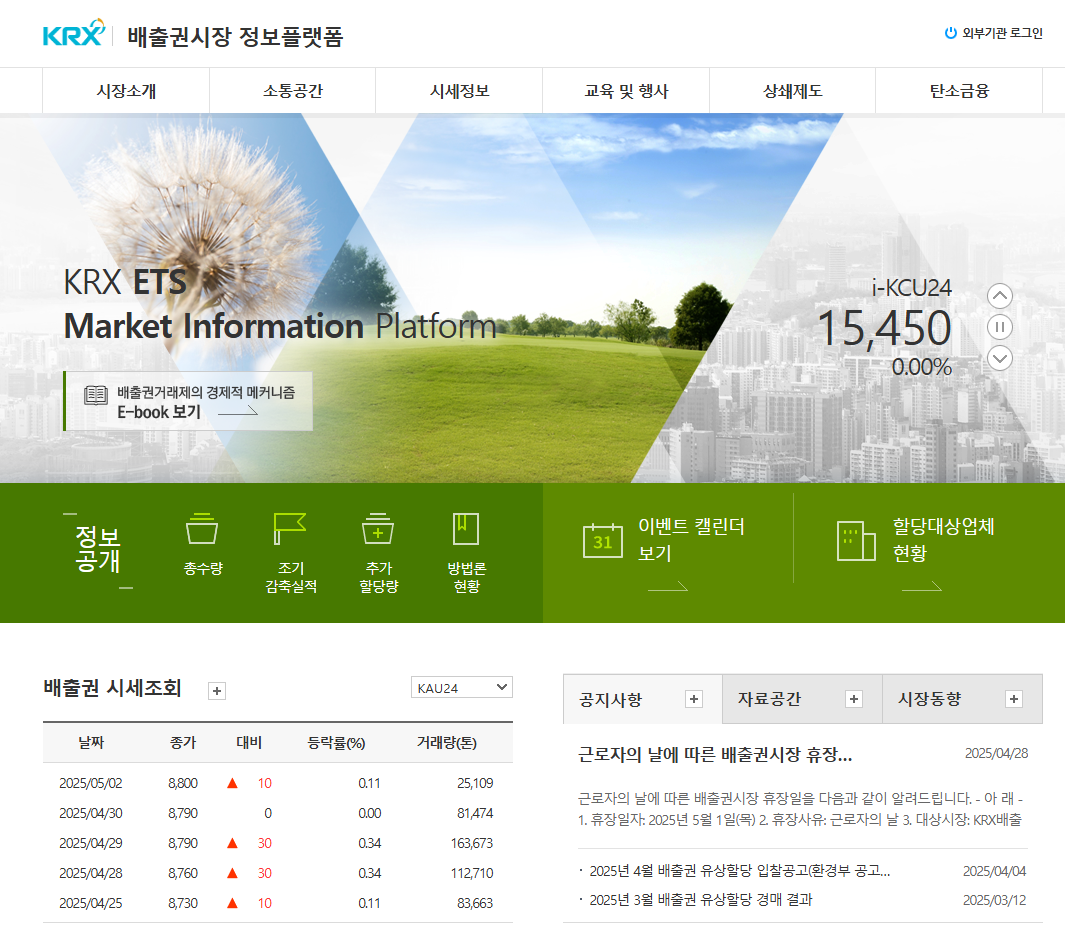Open the 소통공간 menu
Viewport: 1065px width, 941px height.
[293, 90]
